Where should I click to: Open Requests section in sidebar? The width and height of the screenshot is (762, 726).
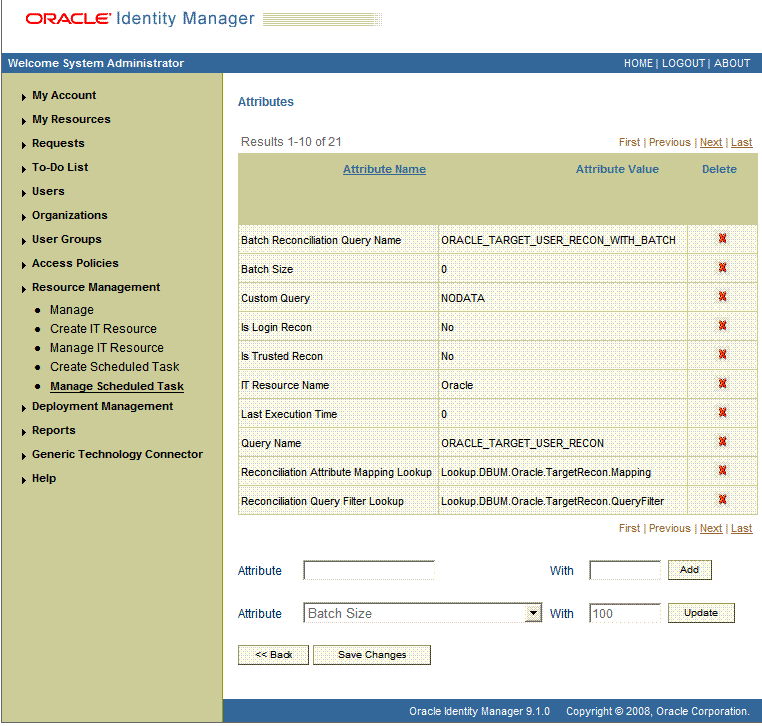(58, 143)
